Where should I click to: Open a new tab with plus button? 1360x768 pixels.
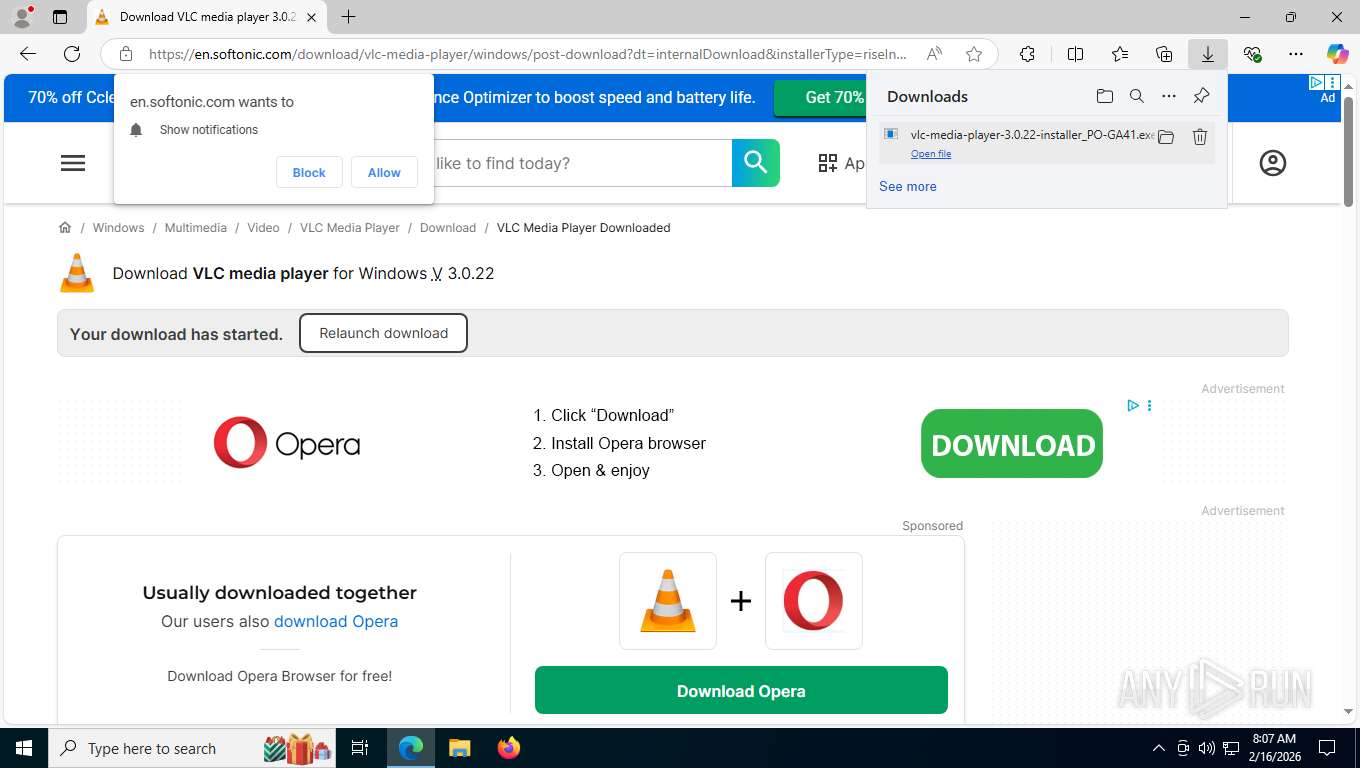click(x=348, y=17)
